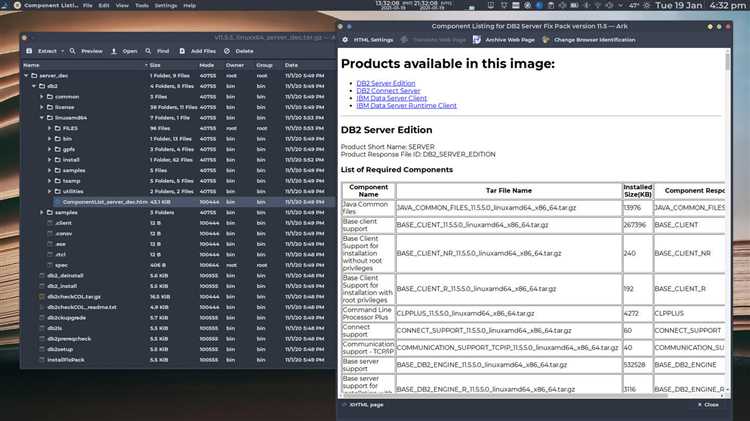Click the Delete toolbar icon

(x=227, y=50)
